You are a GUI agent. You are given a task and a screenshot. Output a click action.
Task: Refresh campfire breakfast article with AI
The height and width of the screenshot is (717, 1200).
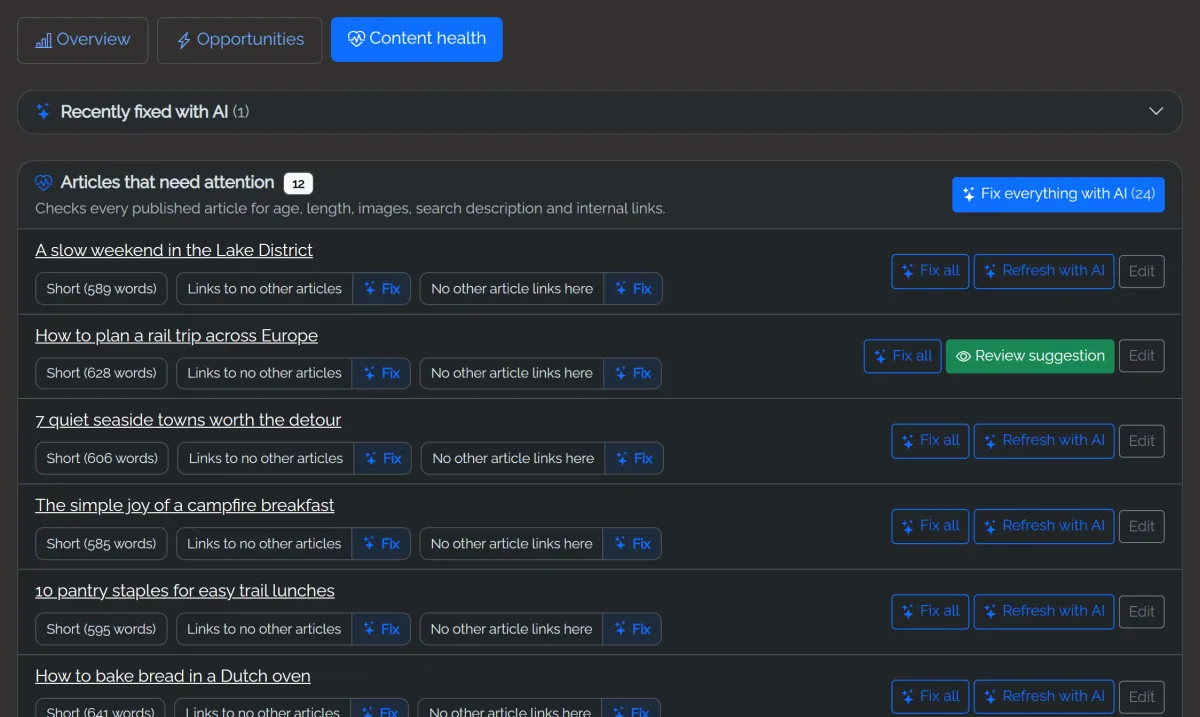coord(1044,526)
